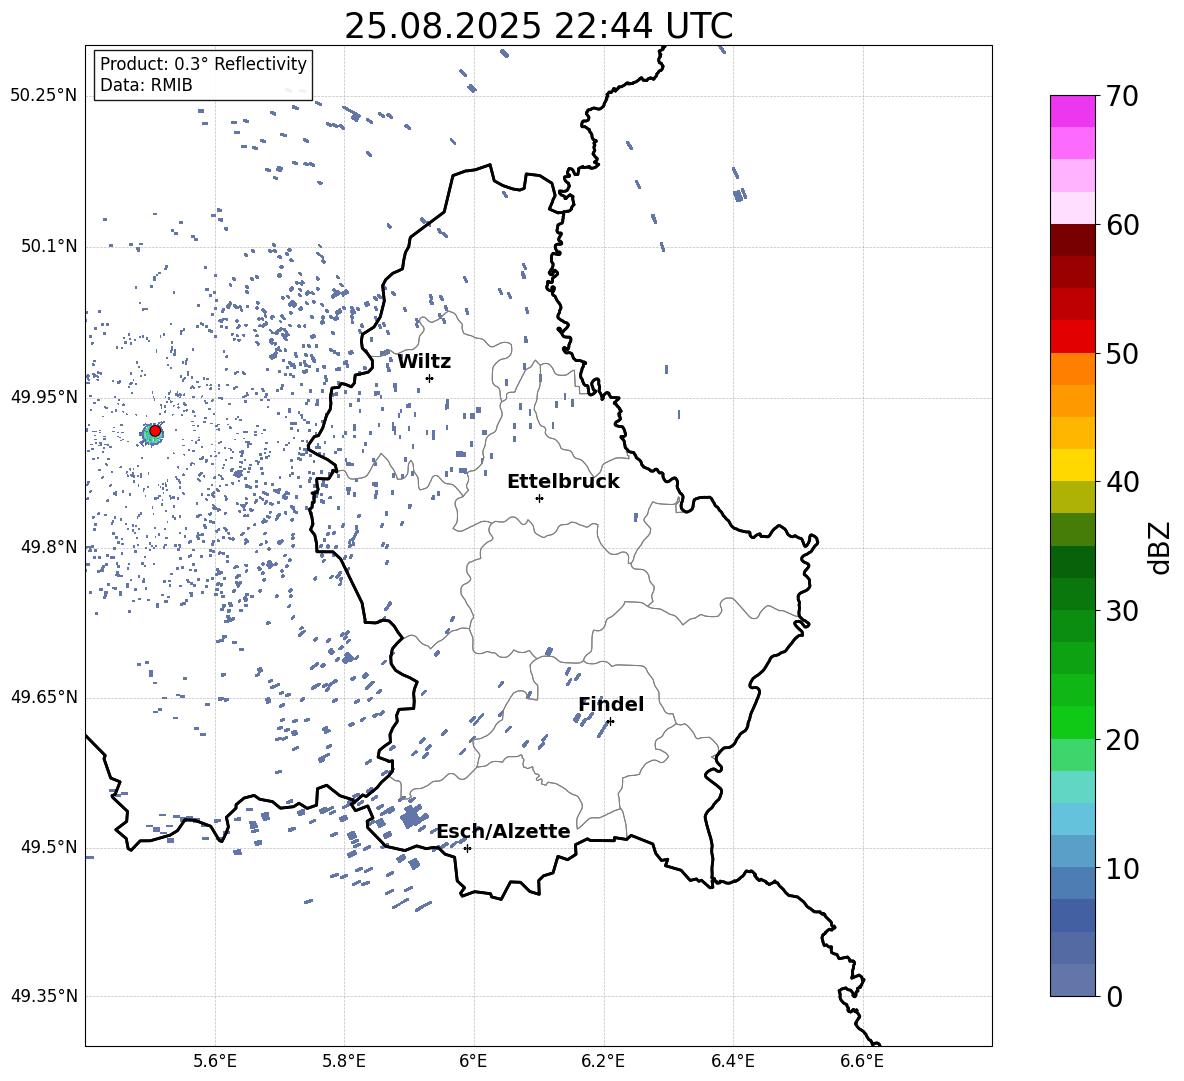Click the colorbar tick label 60
This screenshot has height=1081, width=1184.
pos(1122,225)
